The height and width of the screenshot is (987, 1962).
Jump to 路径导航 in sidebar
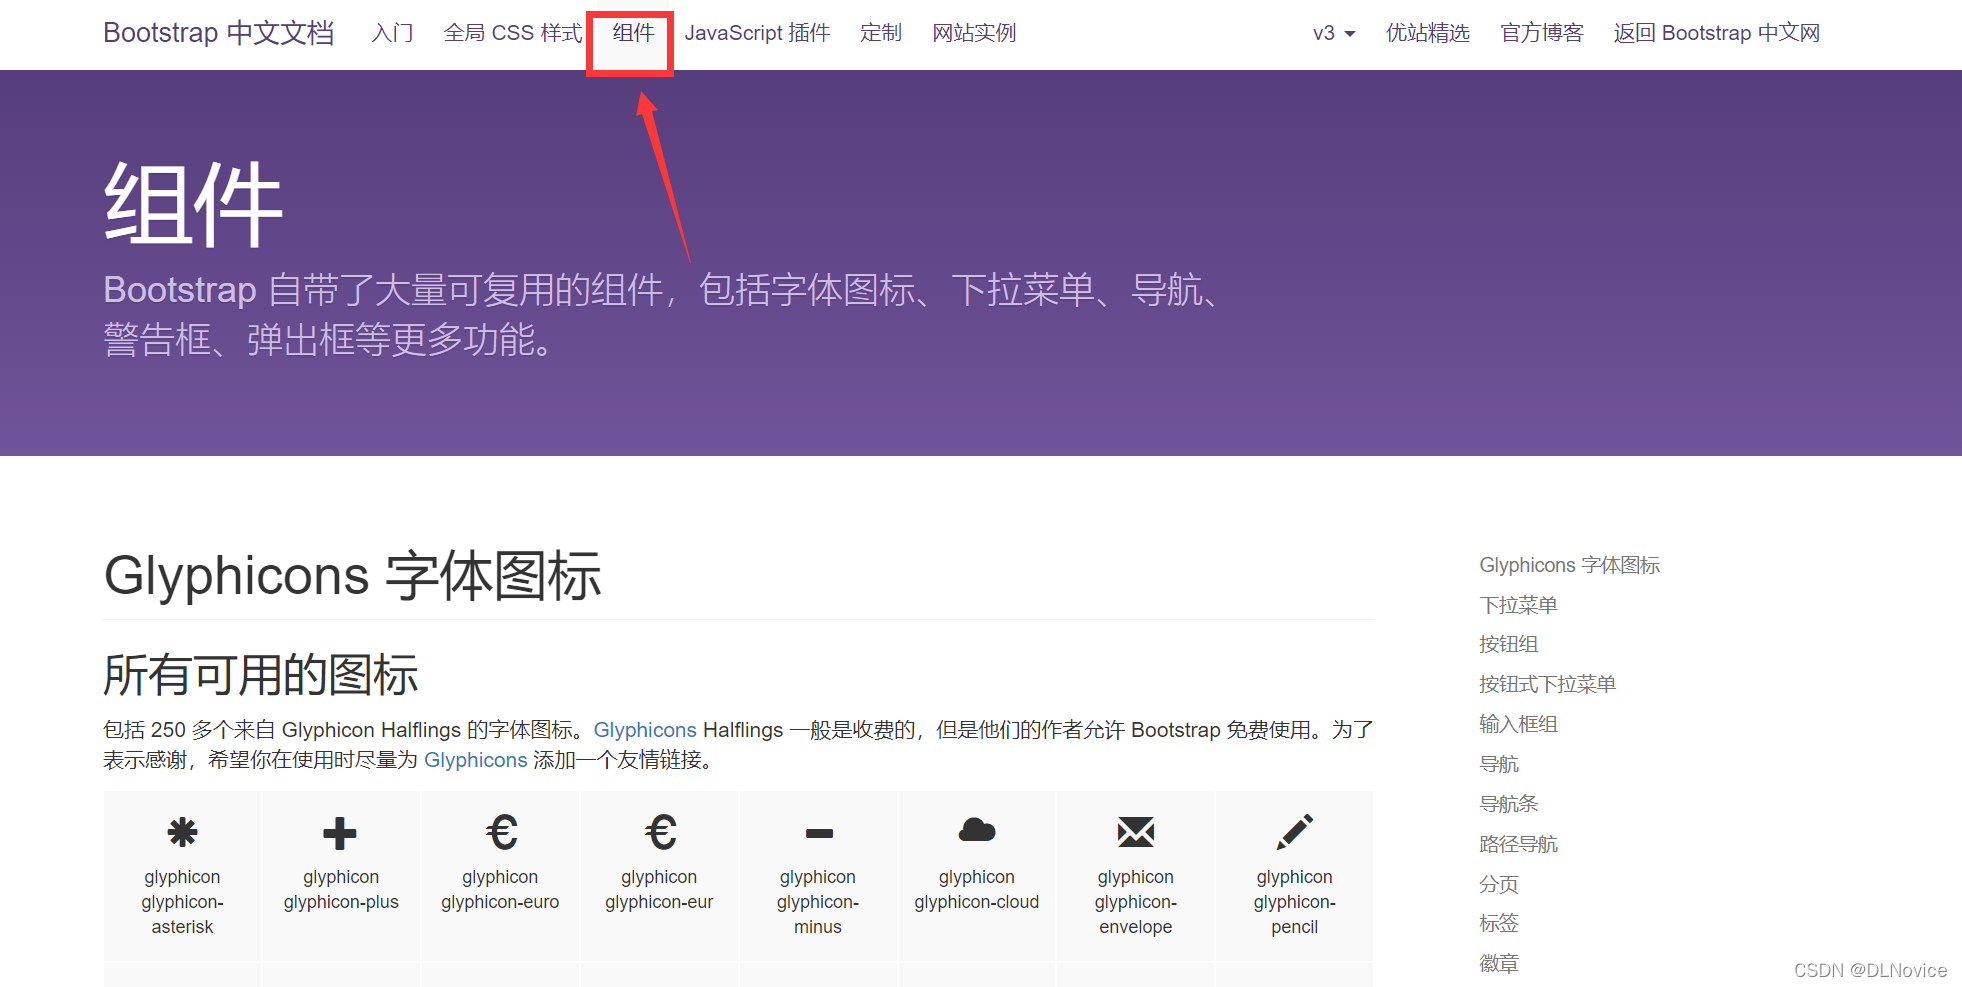point(1518,844)
